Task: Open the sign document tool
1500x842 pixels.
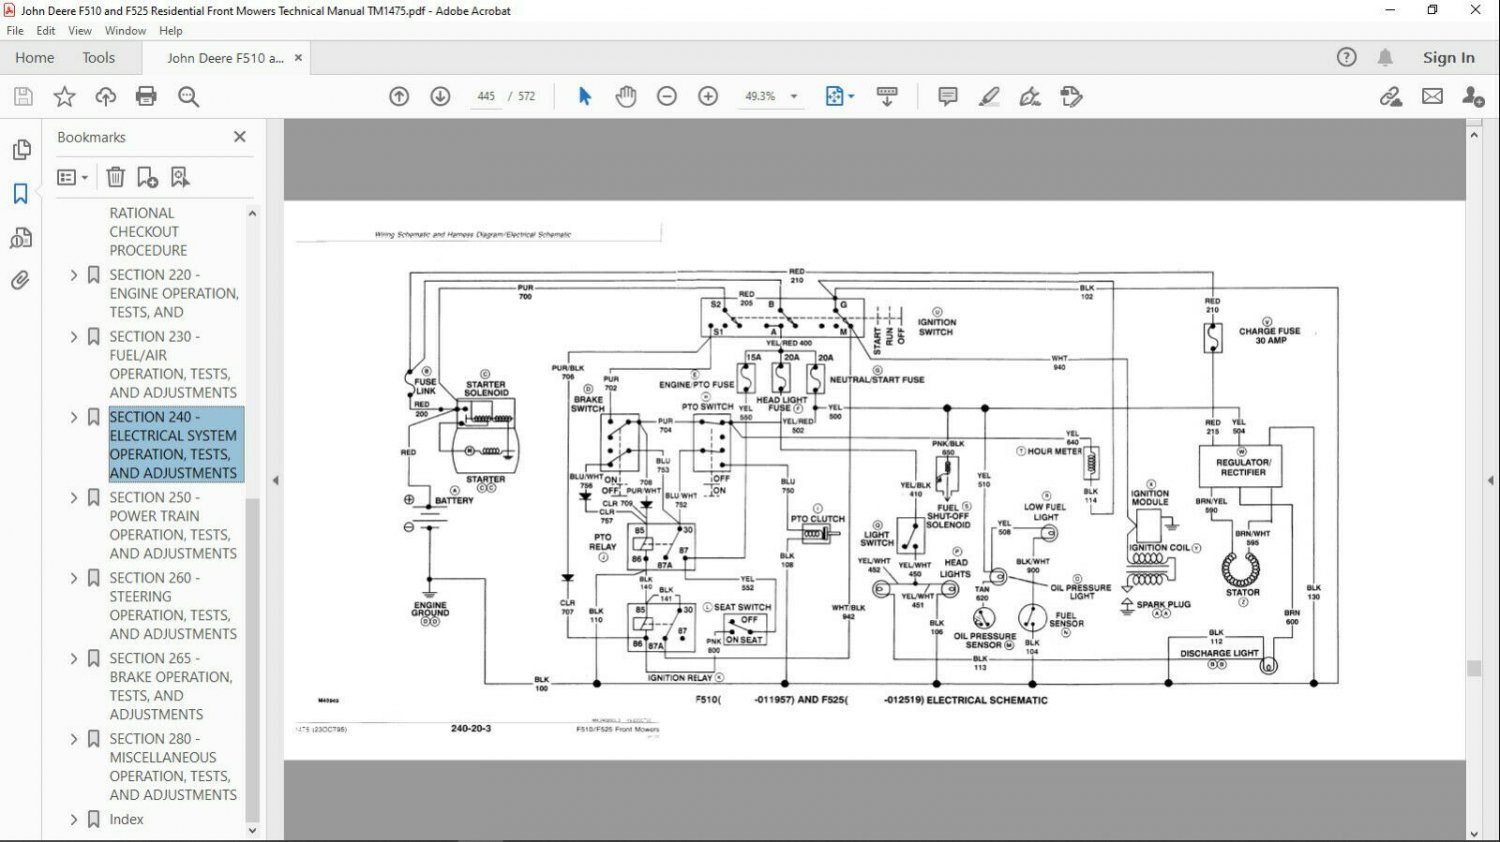Action: [1030, 96]
